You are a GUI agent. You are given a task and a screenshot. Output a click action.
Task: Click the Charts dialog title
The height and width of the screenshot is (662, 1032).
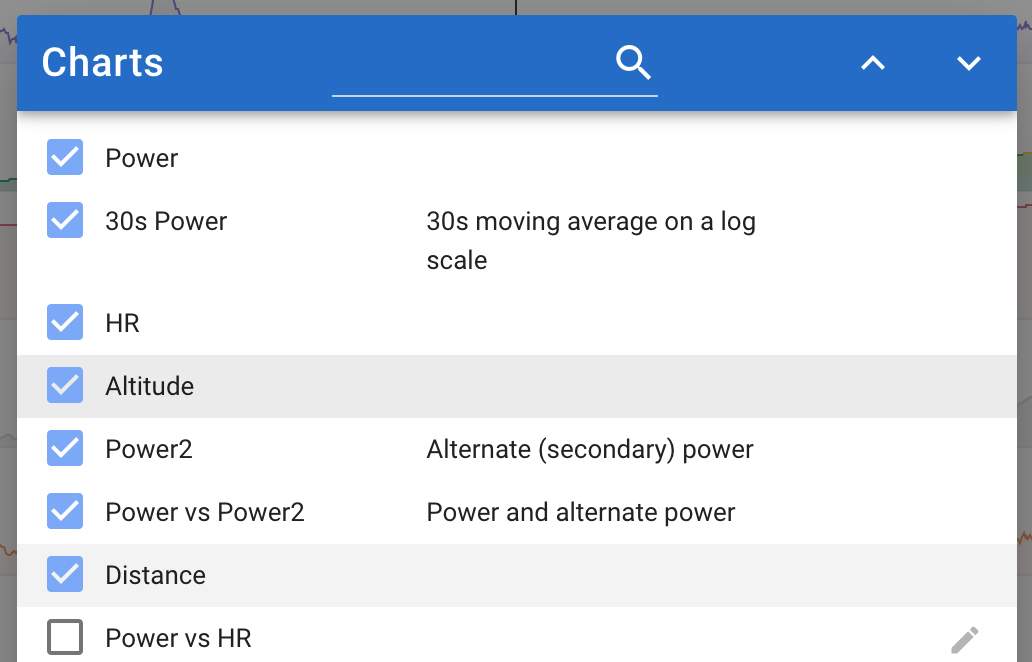103,63
